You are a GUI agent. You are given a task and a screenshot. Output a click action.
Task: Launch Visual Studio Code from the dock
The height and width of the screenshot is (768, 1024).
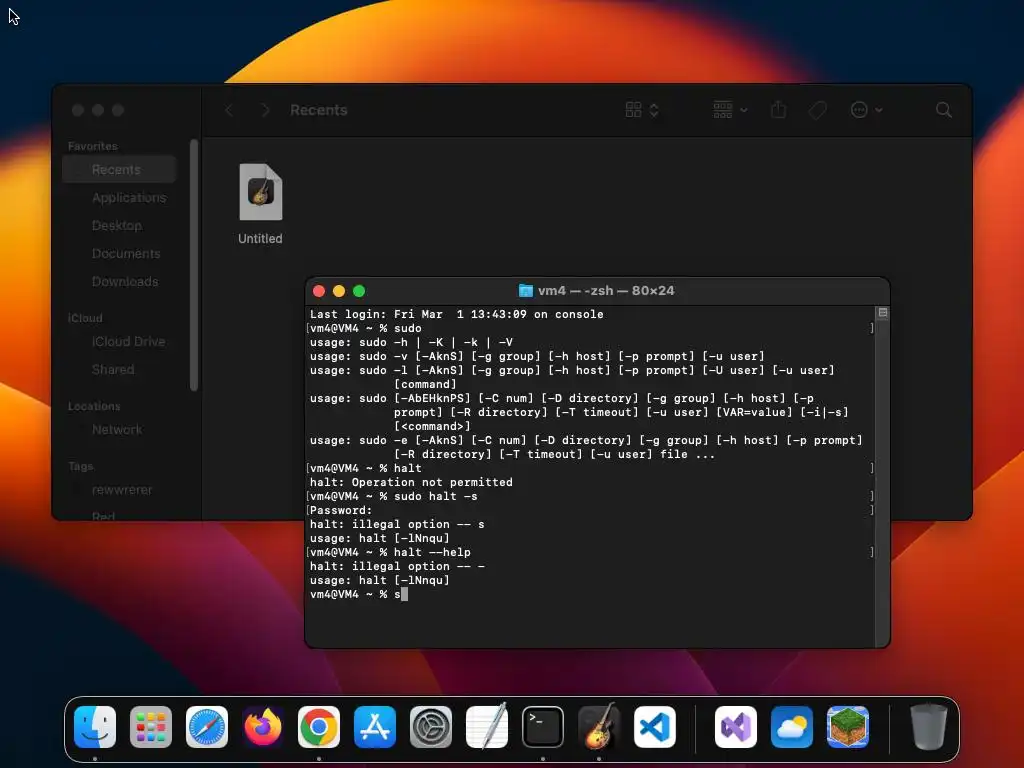655,727
